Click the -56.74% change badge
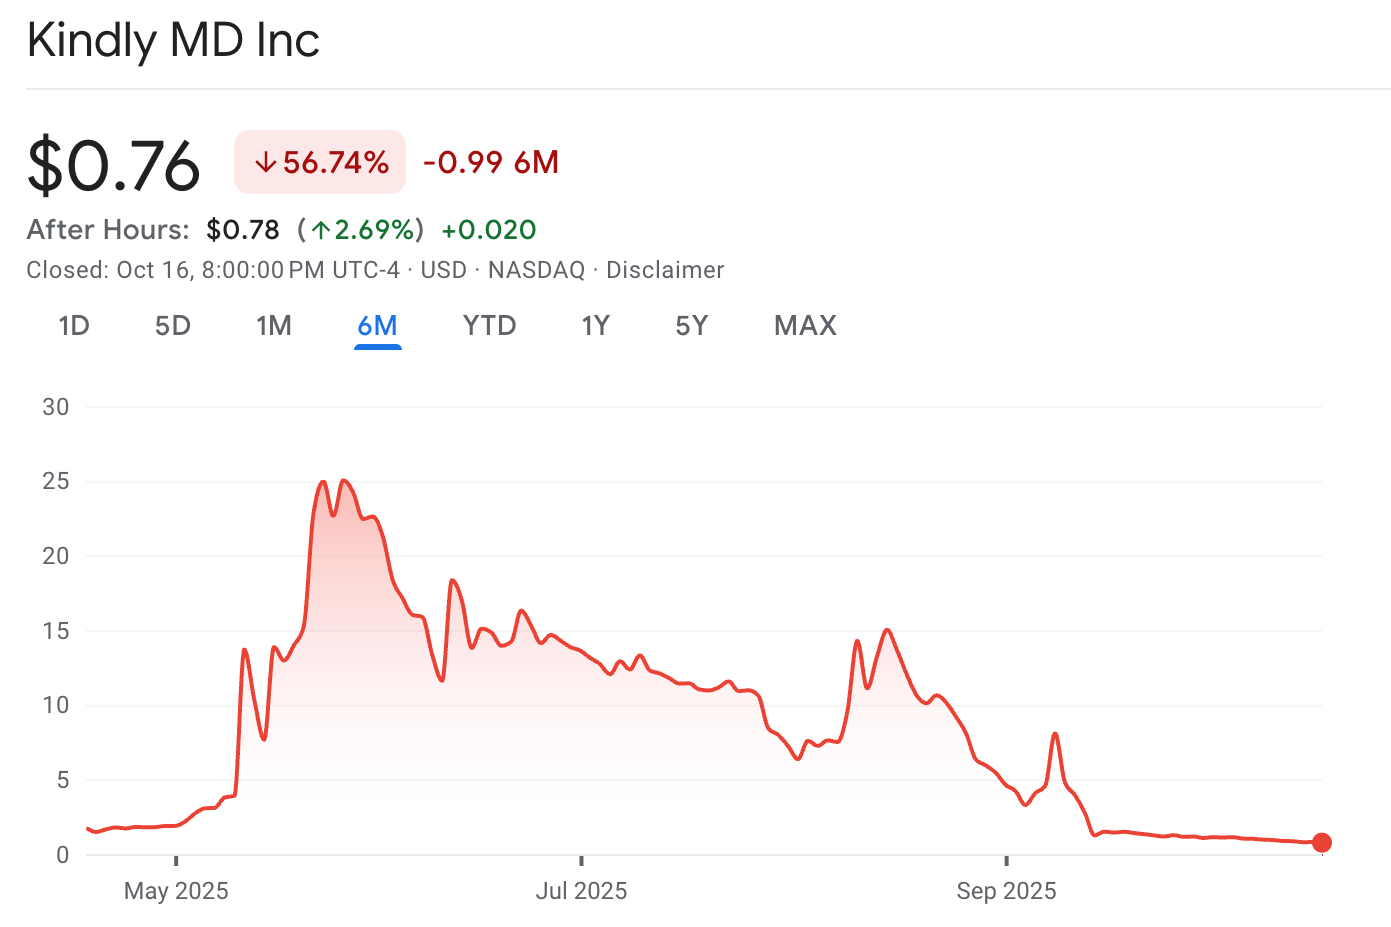 click(x=319, y=161)
